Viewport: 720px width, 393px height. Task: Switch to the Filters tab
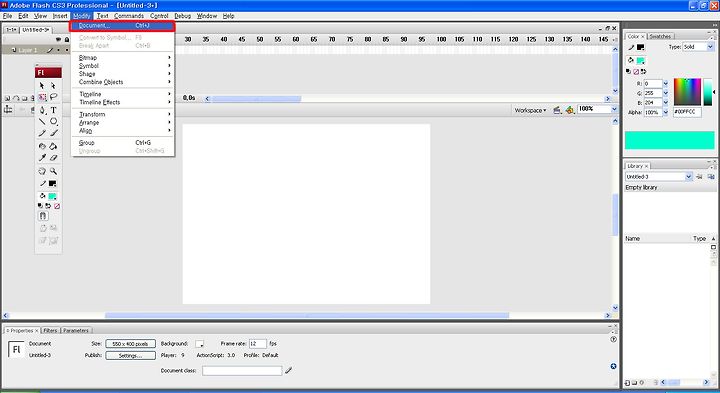[51, 331]
